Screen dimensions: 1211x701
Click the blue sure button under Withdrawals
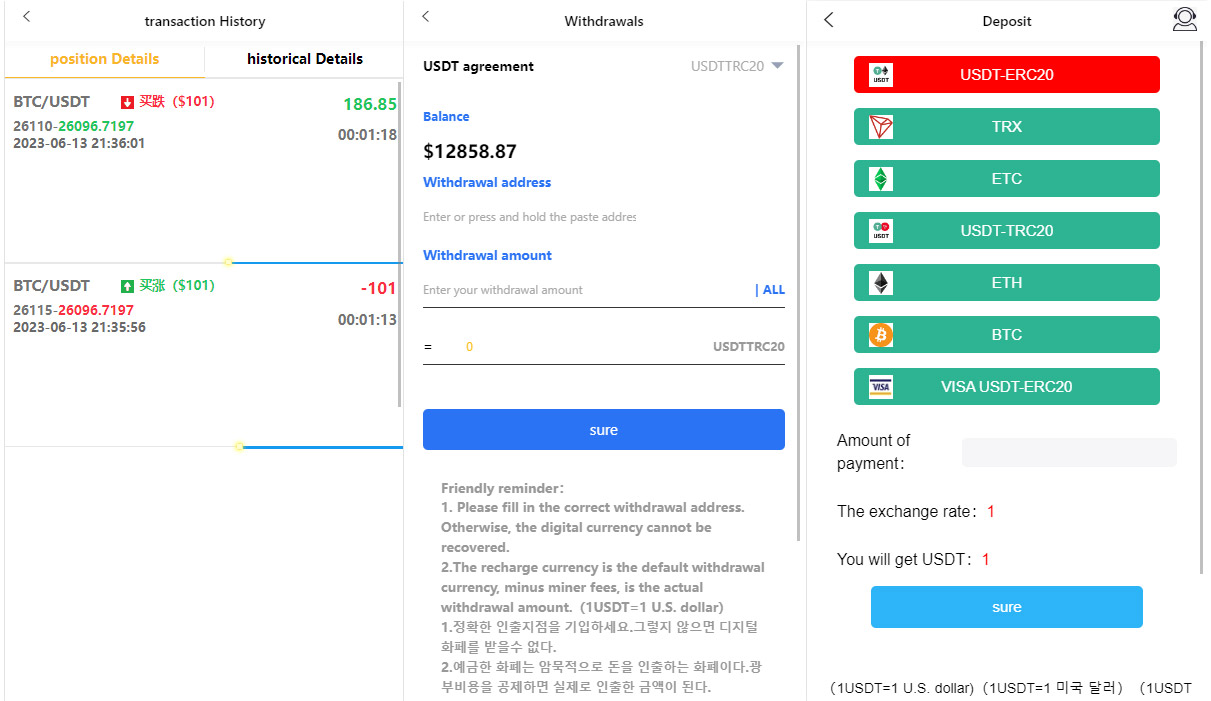(603, 430)
